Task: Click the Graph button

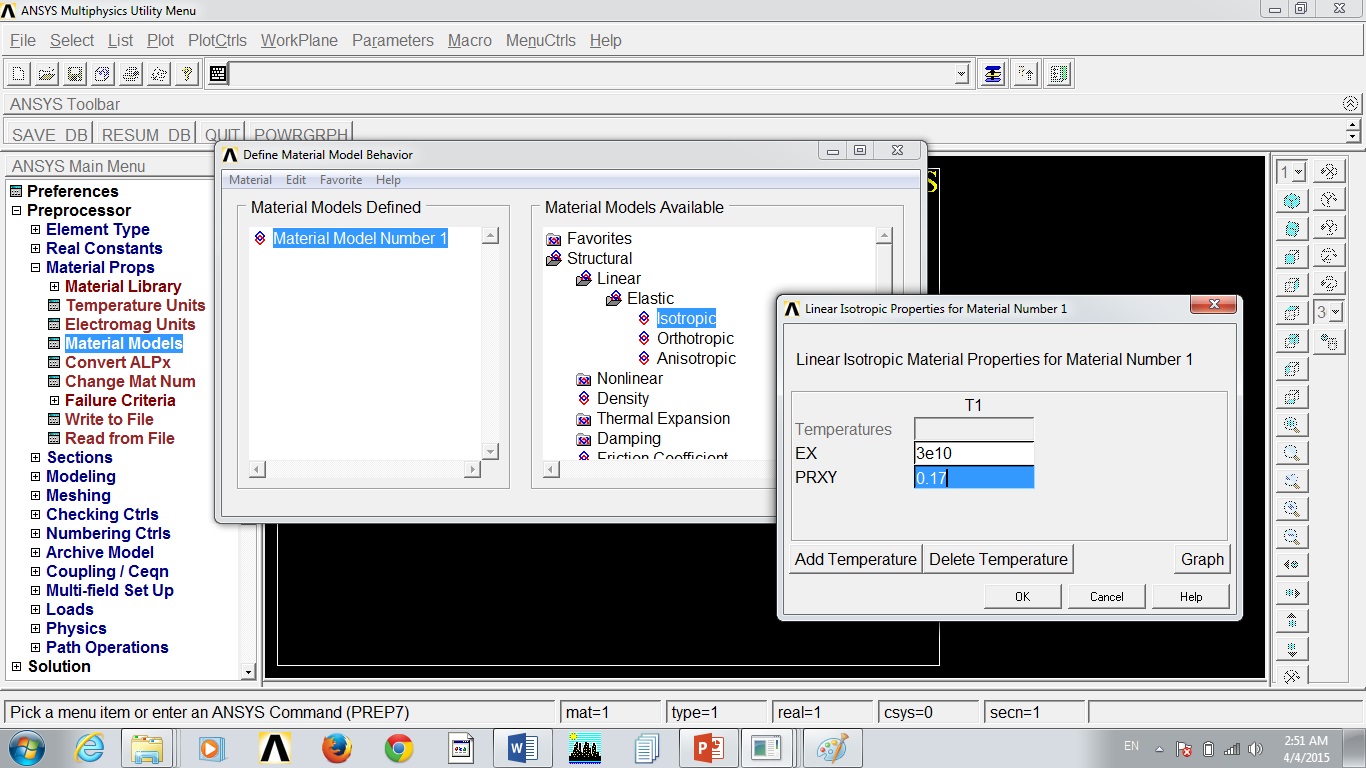Action: (1202, 559)
